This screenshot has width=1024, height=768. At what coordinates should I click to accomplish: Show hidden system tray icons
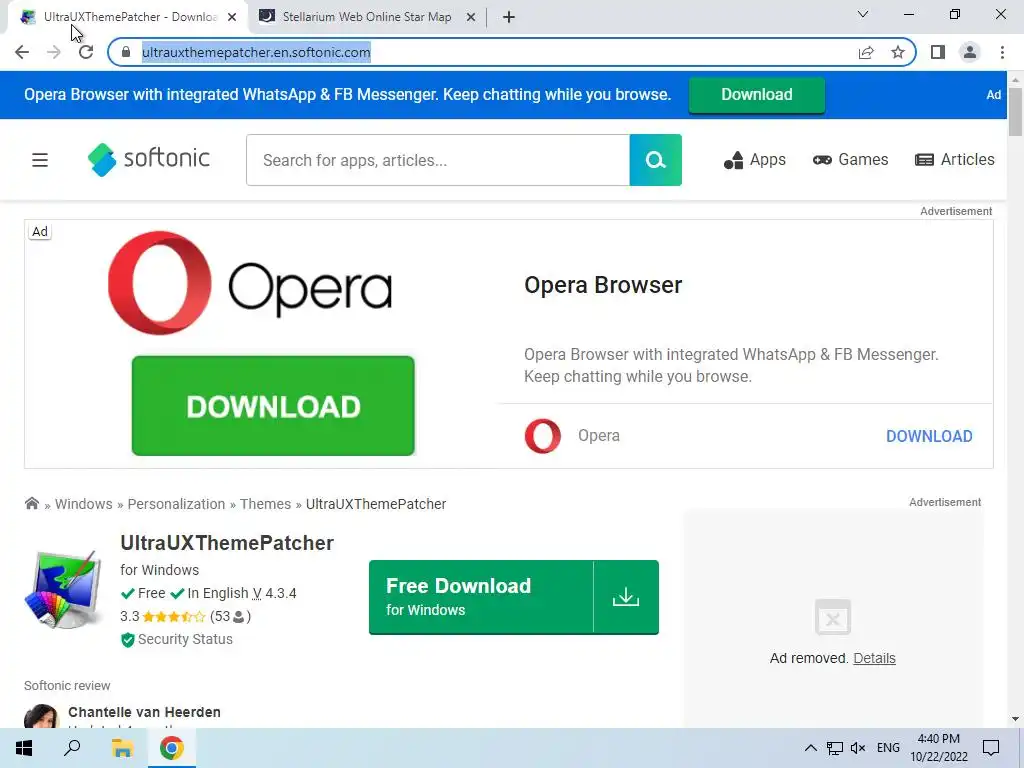(x=810, y=748)
